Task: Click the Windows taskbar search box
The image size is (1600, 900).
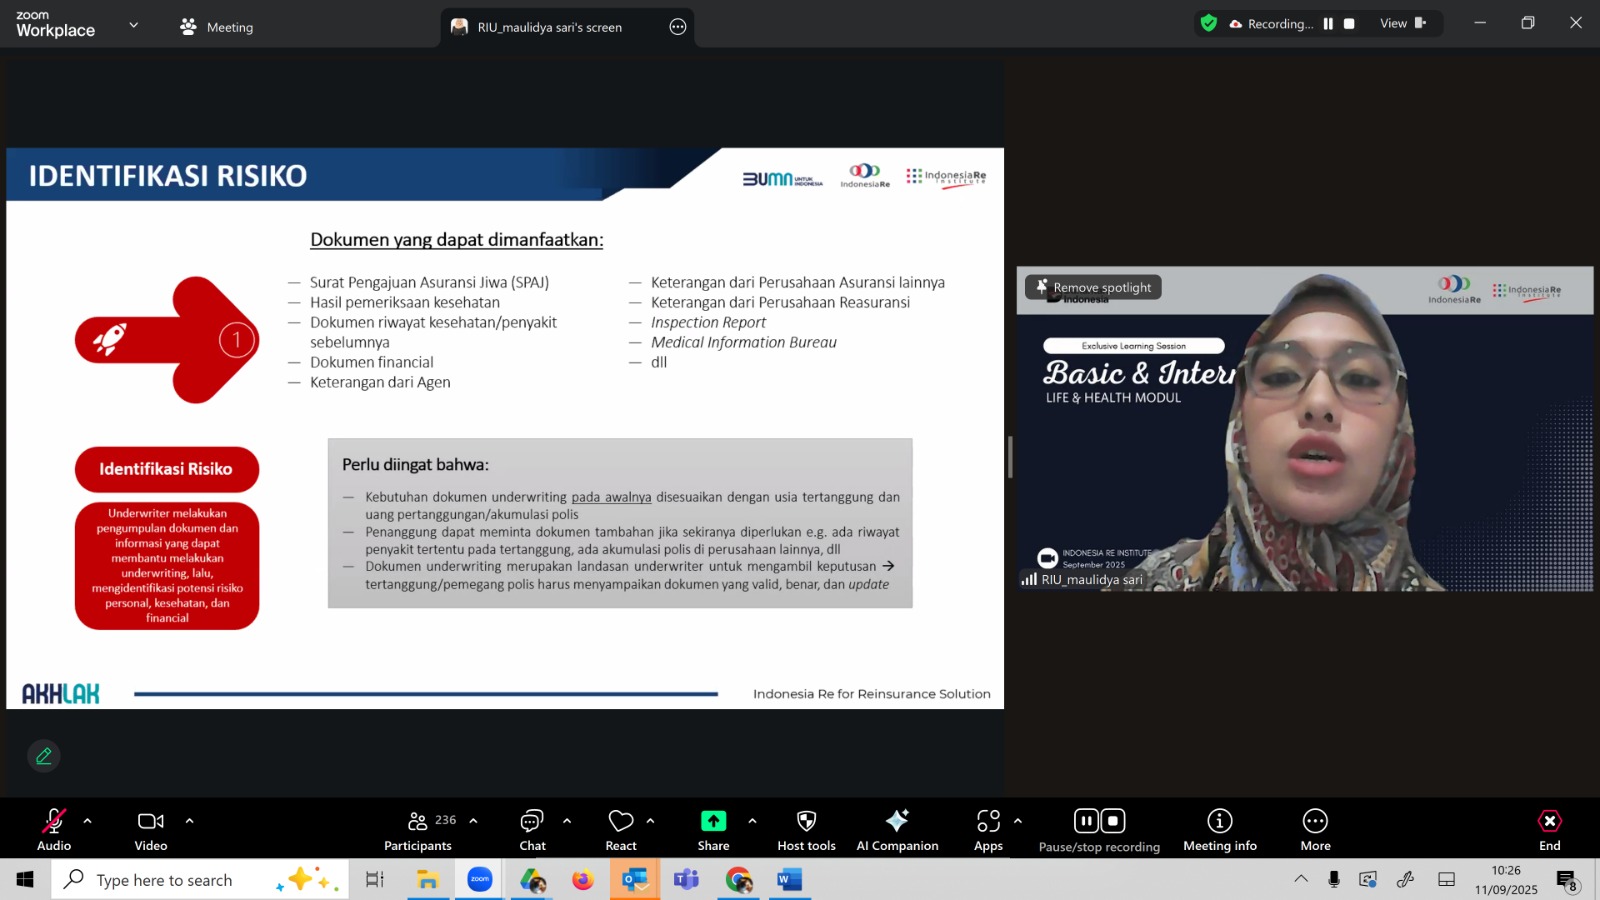Action: [165, 880]
